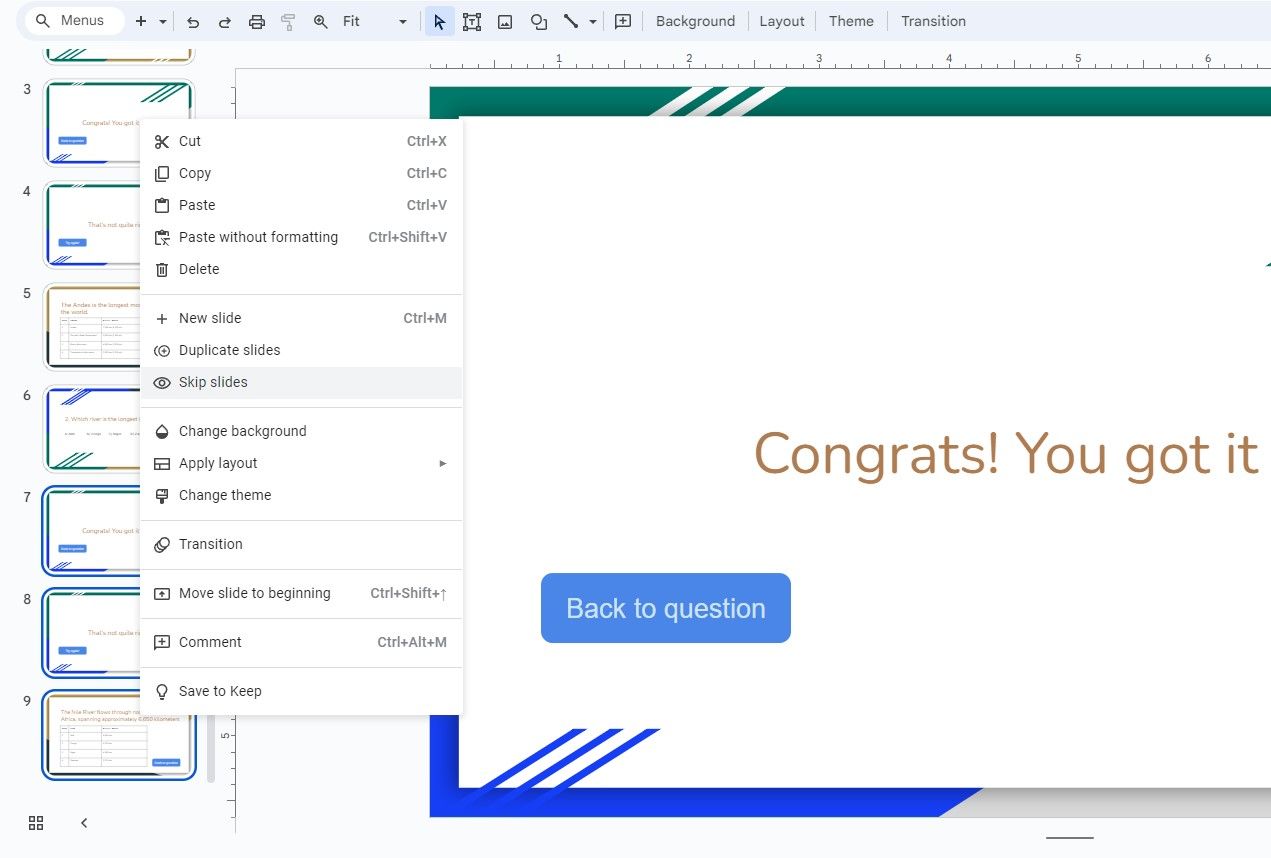Select slide 8 thumbnail
1271x858 pixels.
point(92,633)
